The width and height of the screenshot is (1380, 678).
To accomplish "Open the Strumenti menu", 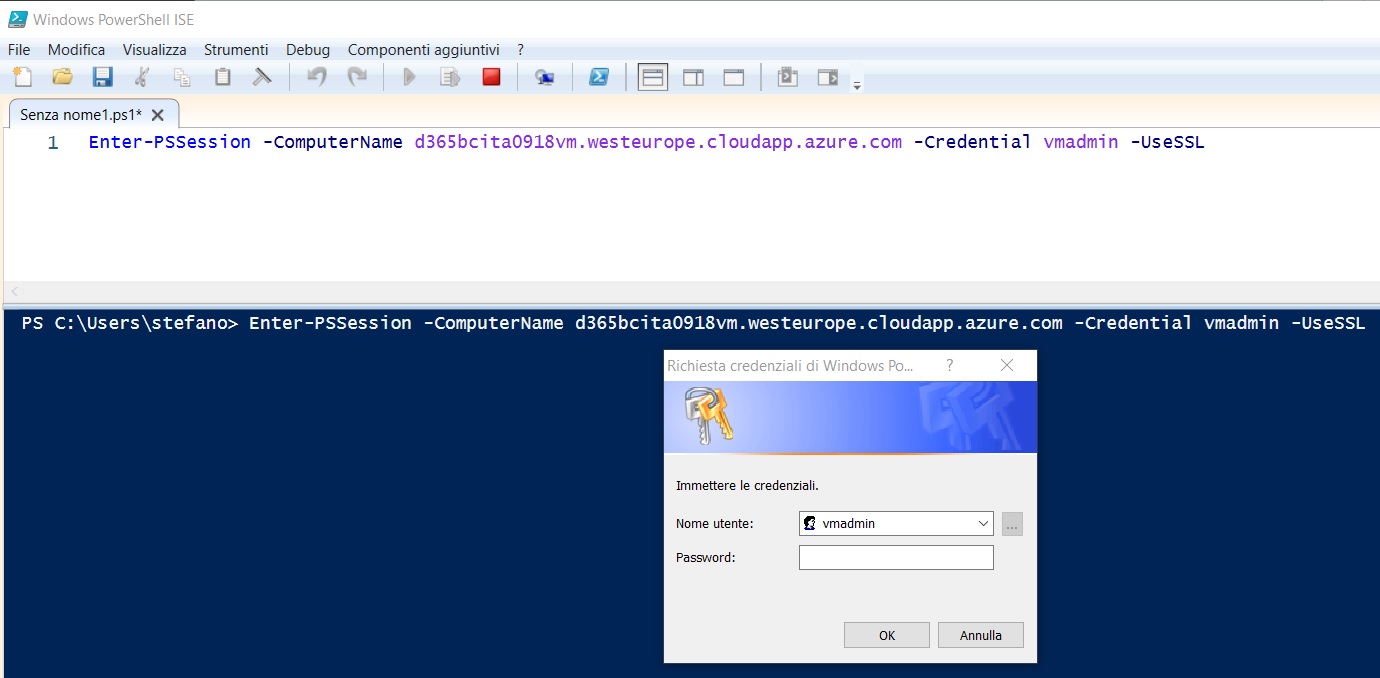I will point(236,49).
